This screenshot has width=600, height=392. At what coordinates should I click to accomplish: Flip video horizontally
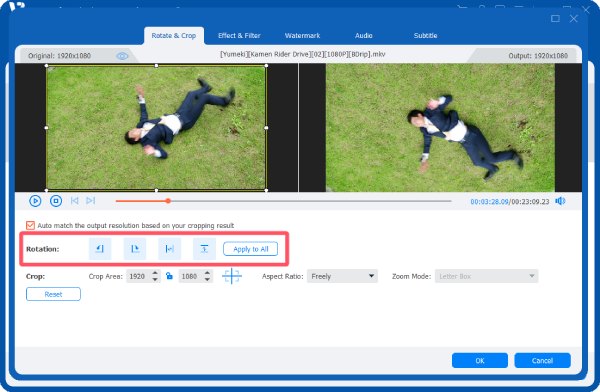170,249
